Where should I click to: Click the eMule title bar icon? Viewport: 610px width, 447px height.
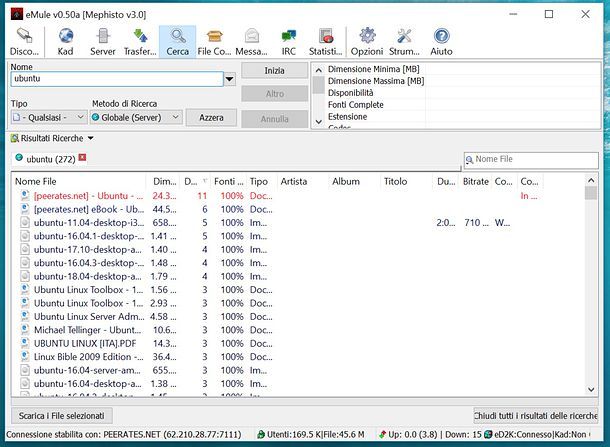(x=16, y=15)
